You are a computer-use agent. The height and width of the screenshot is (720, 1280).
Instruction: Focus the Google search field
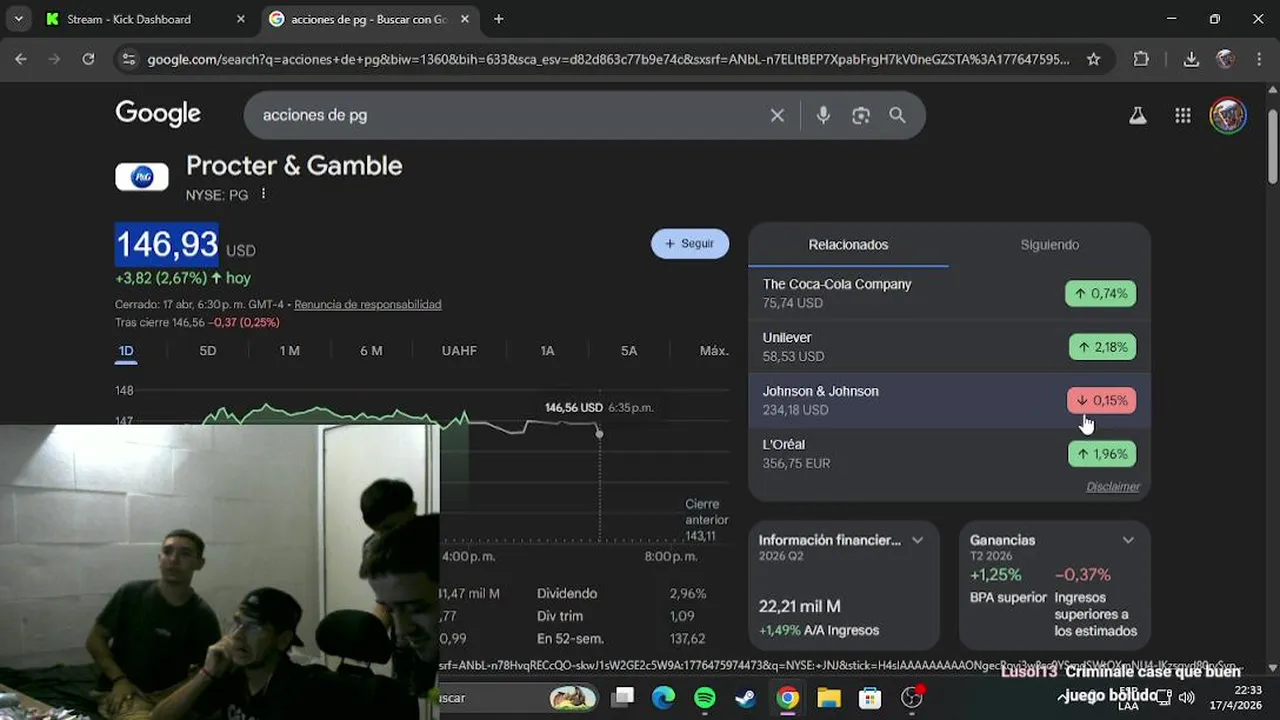[510, 115]
